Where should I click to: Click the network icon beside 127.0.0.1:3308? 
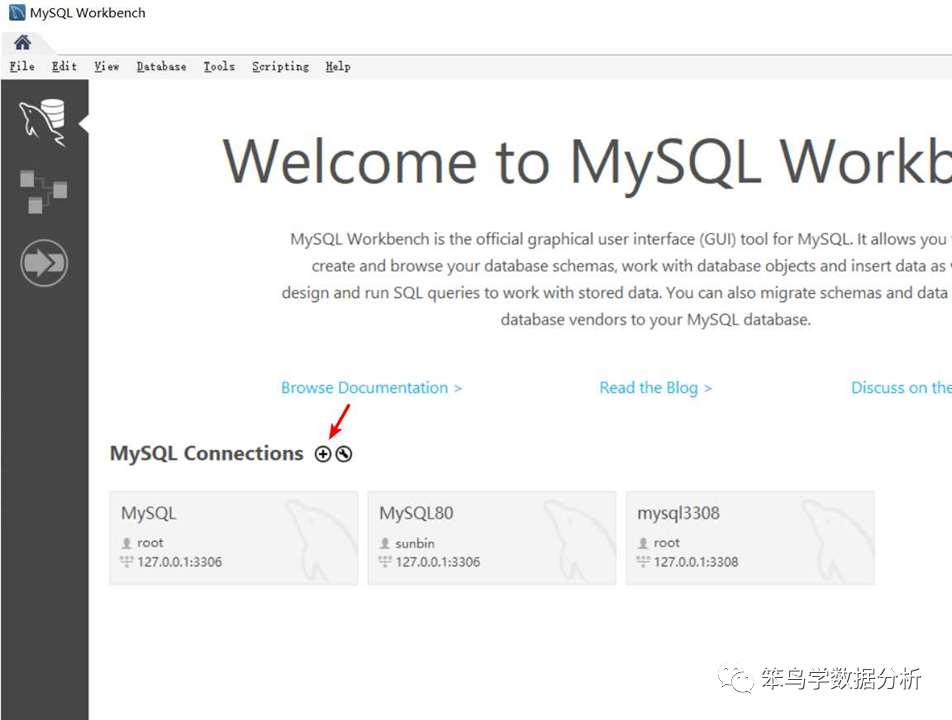(643, 562)
